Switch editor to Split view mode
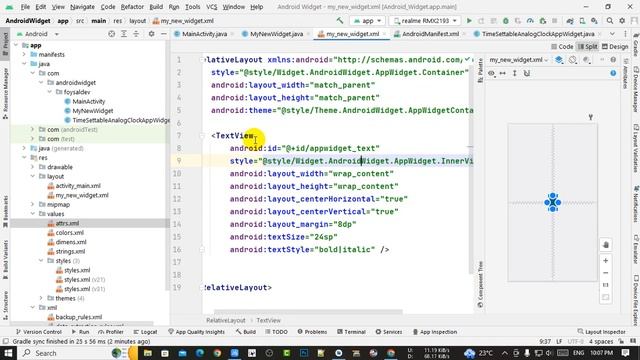The image size is (640, 360). click(588, 47)
